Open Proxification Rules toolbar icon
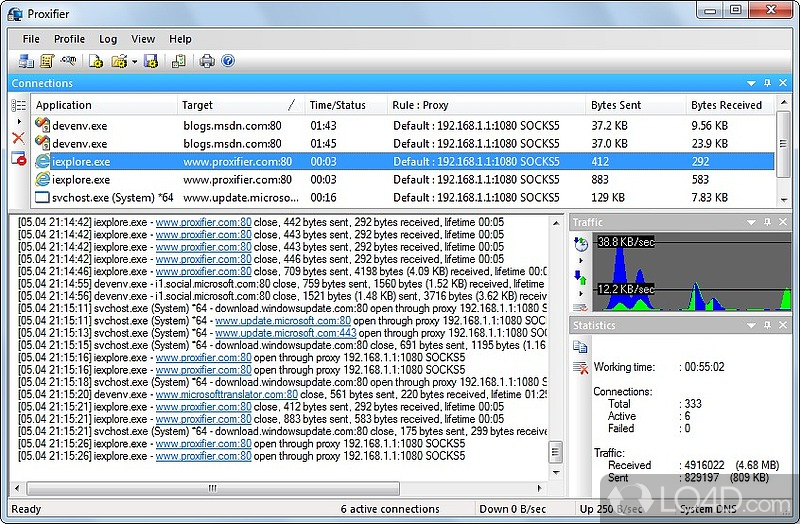Viewport: 800px width, 524px height. [46, 61]
